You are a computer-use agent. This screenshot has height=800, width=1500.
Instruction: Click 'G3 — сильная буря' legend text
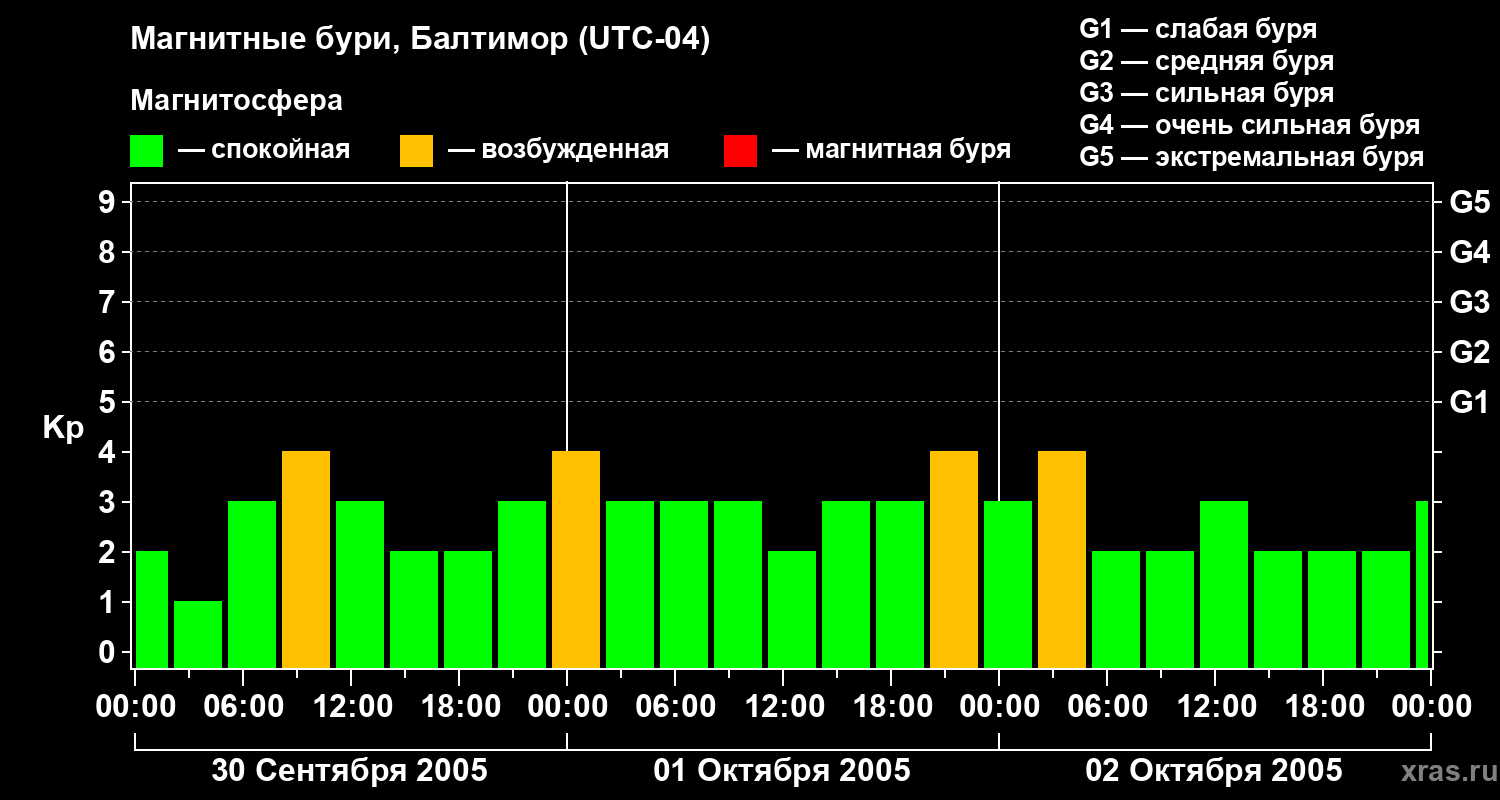(1206, 93)
